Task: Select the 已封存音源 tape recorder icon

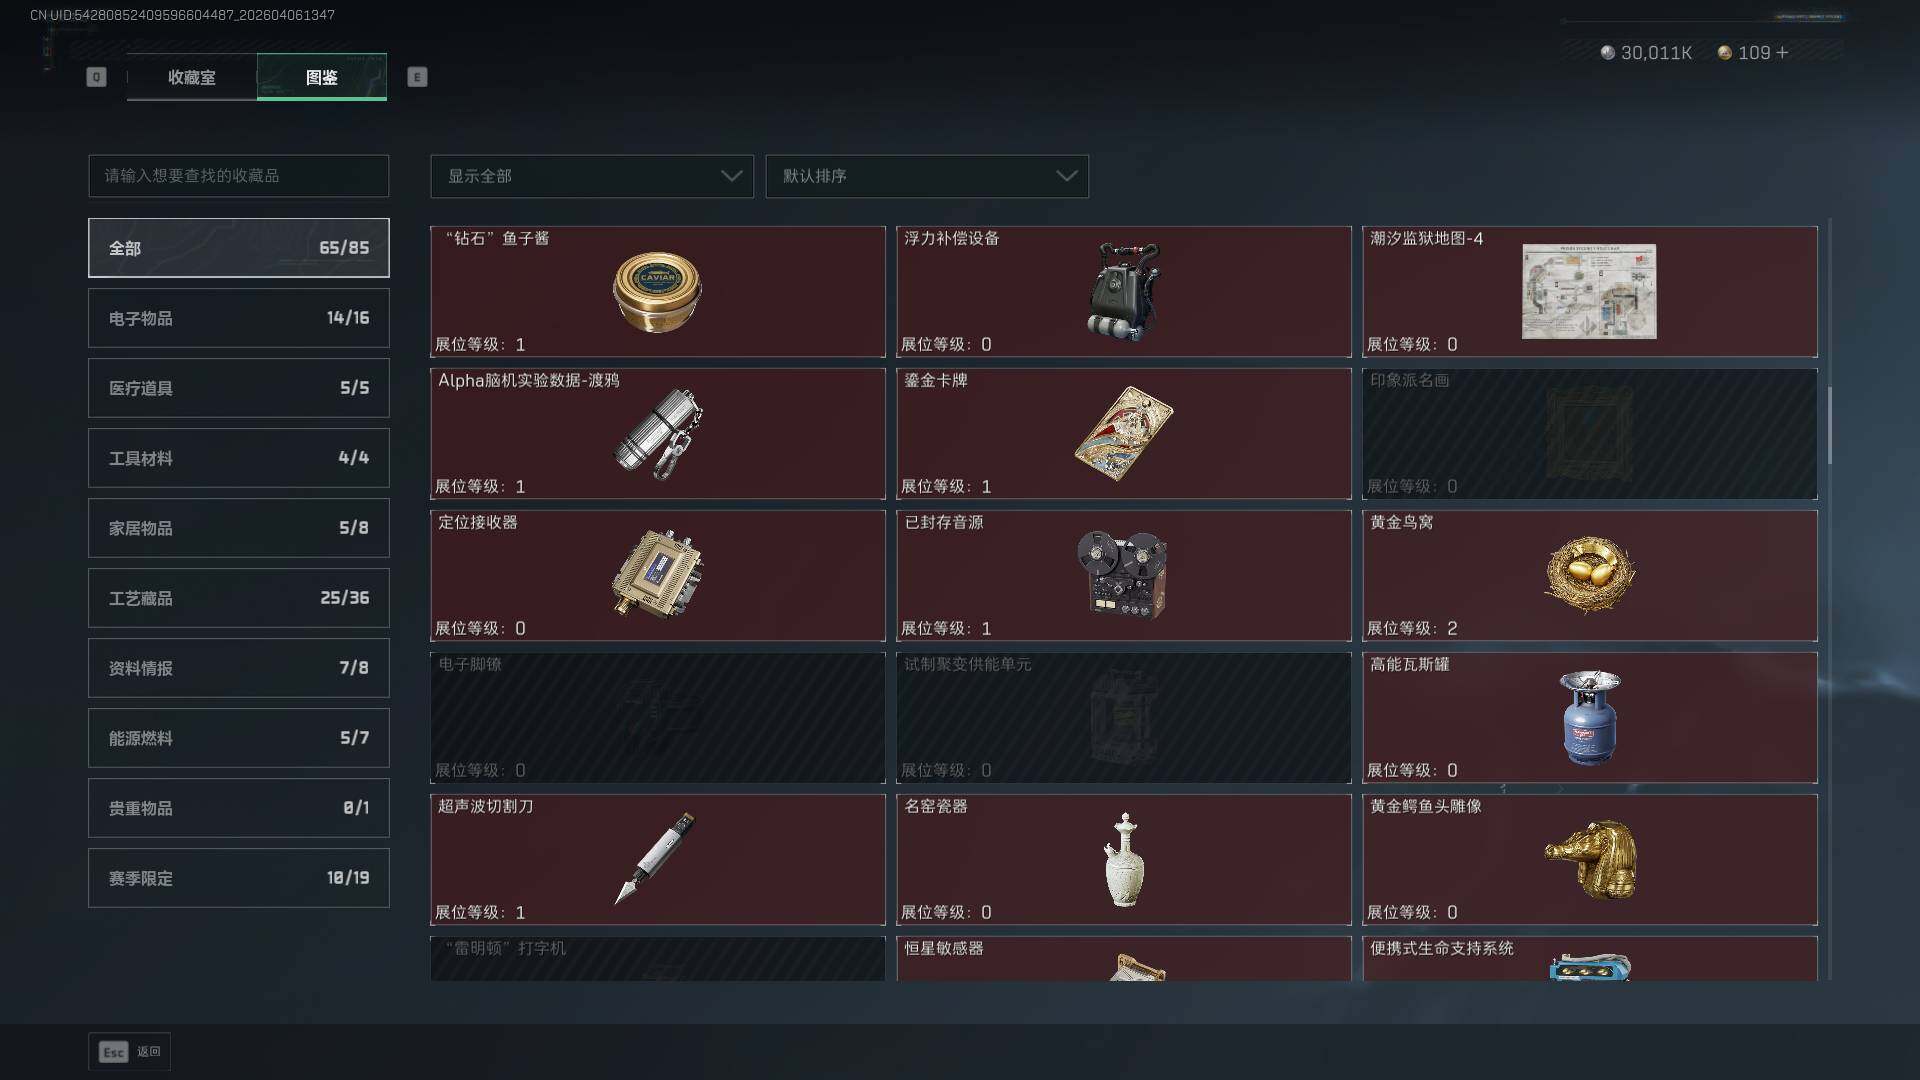Action: [x=1122, y=574]
